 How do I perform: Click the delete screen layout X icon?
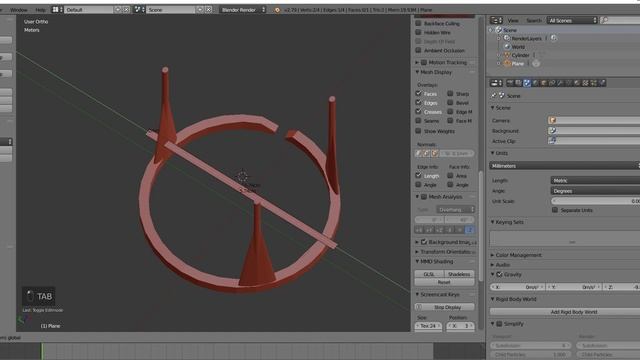point(126,9)
